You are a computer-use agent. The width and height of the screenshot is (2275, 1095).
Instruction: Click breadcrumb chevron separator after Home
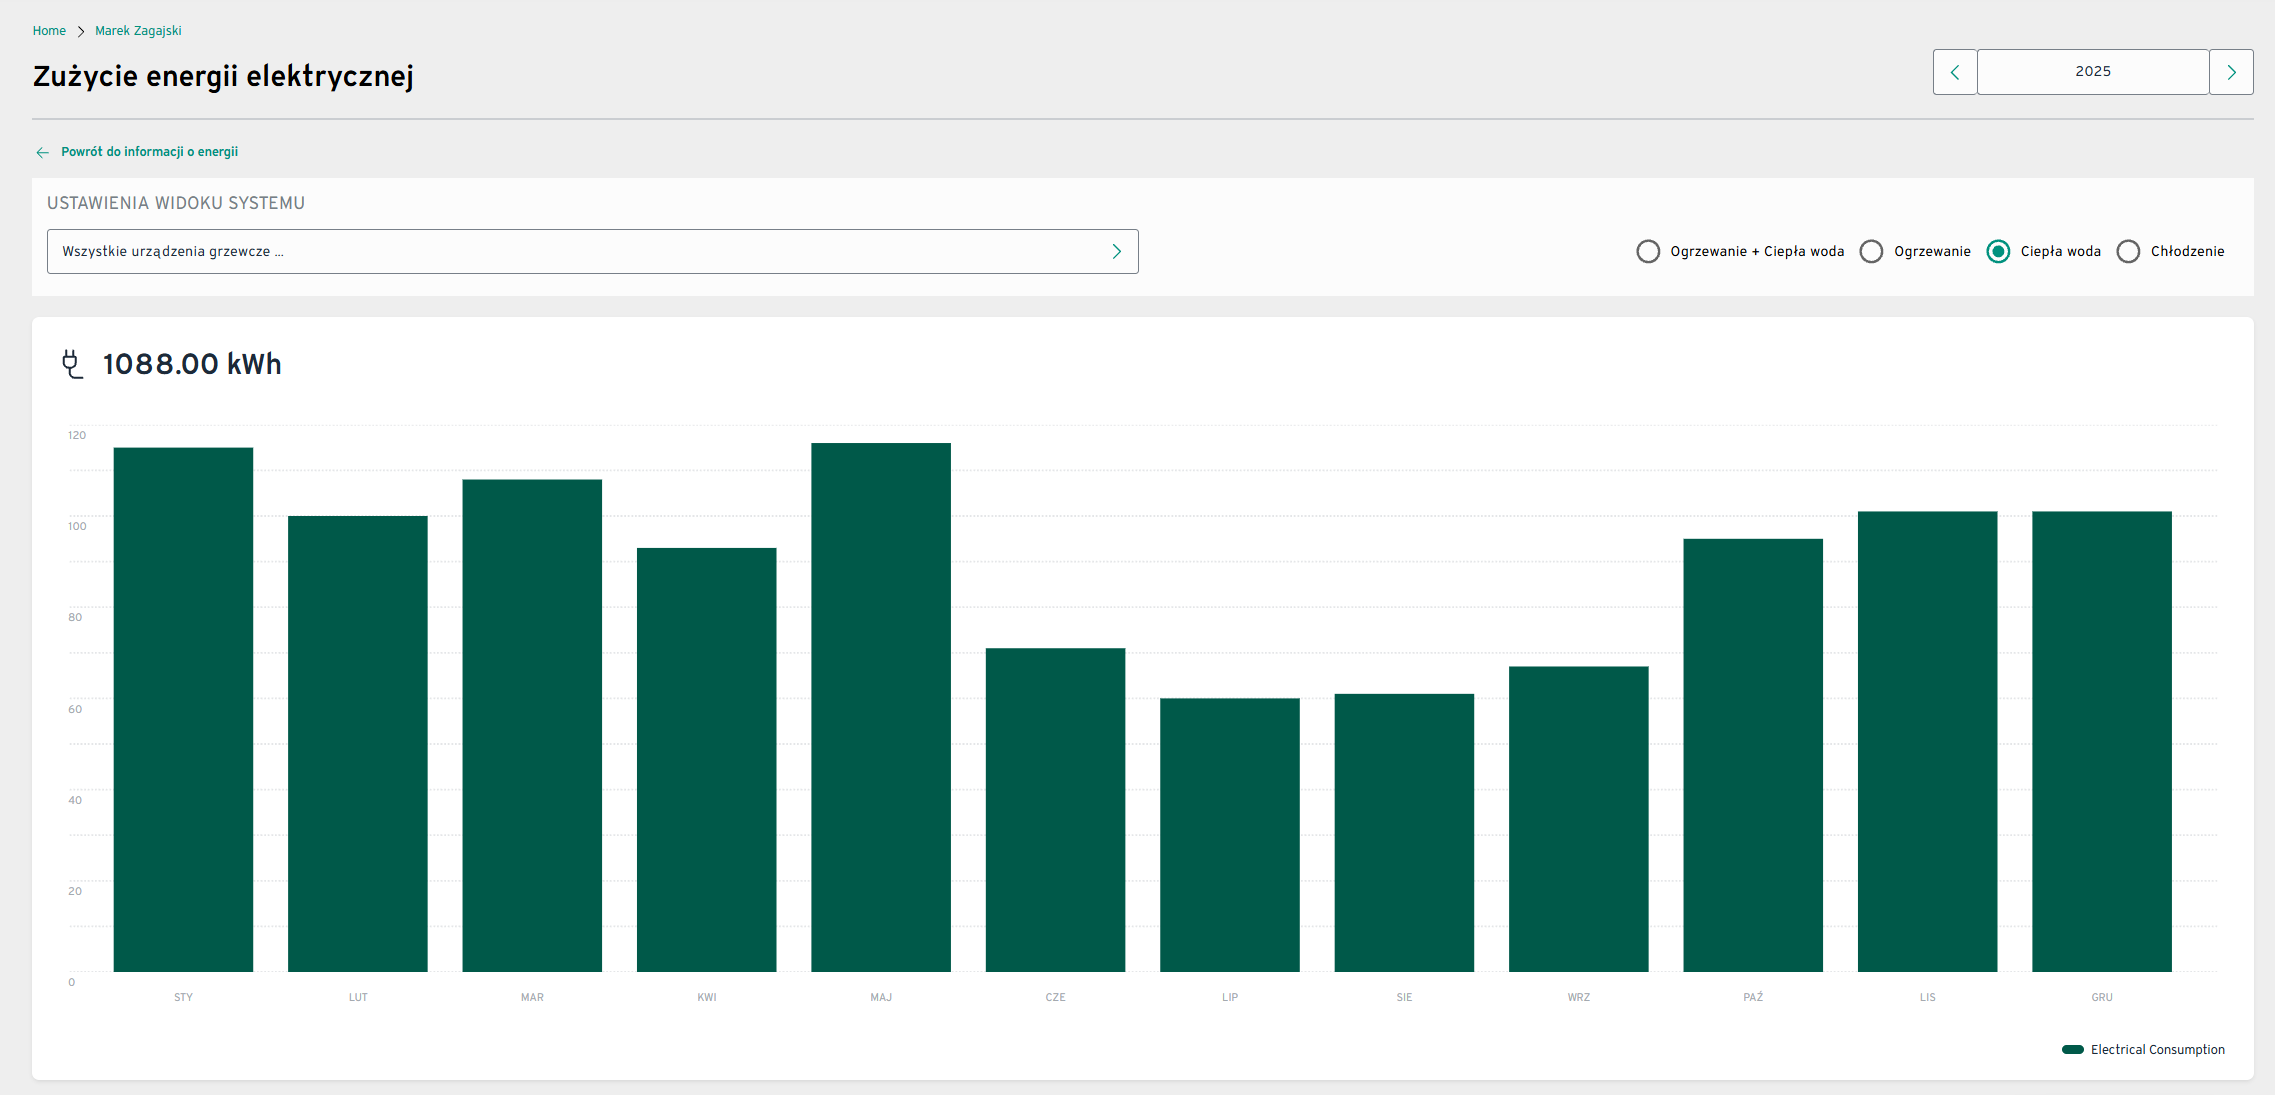click(81, 31)
